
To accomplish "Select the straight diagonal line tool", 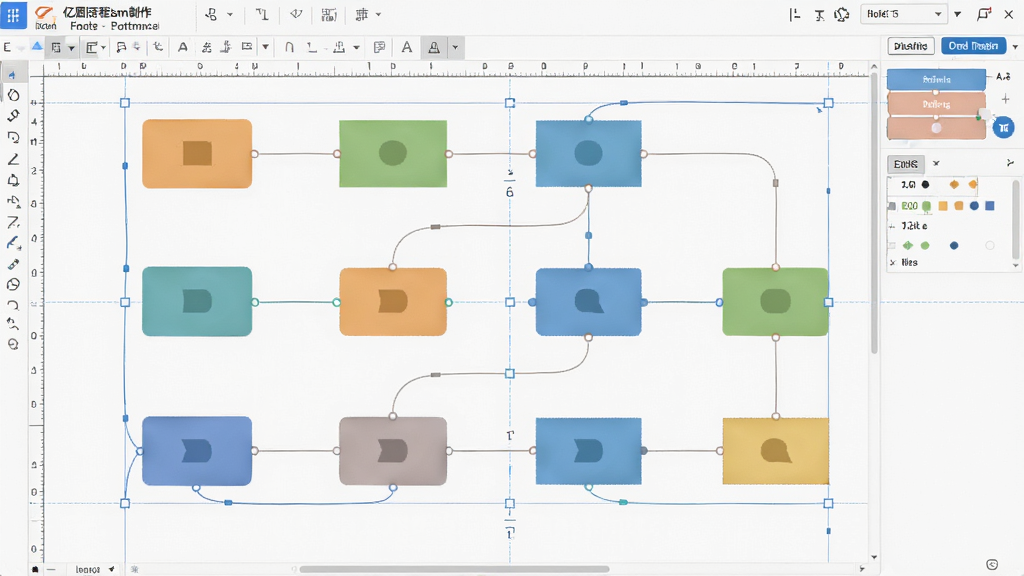I will (x=12, y=159).
